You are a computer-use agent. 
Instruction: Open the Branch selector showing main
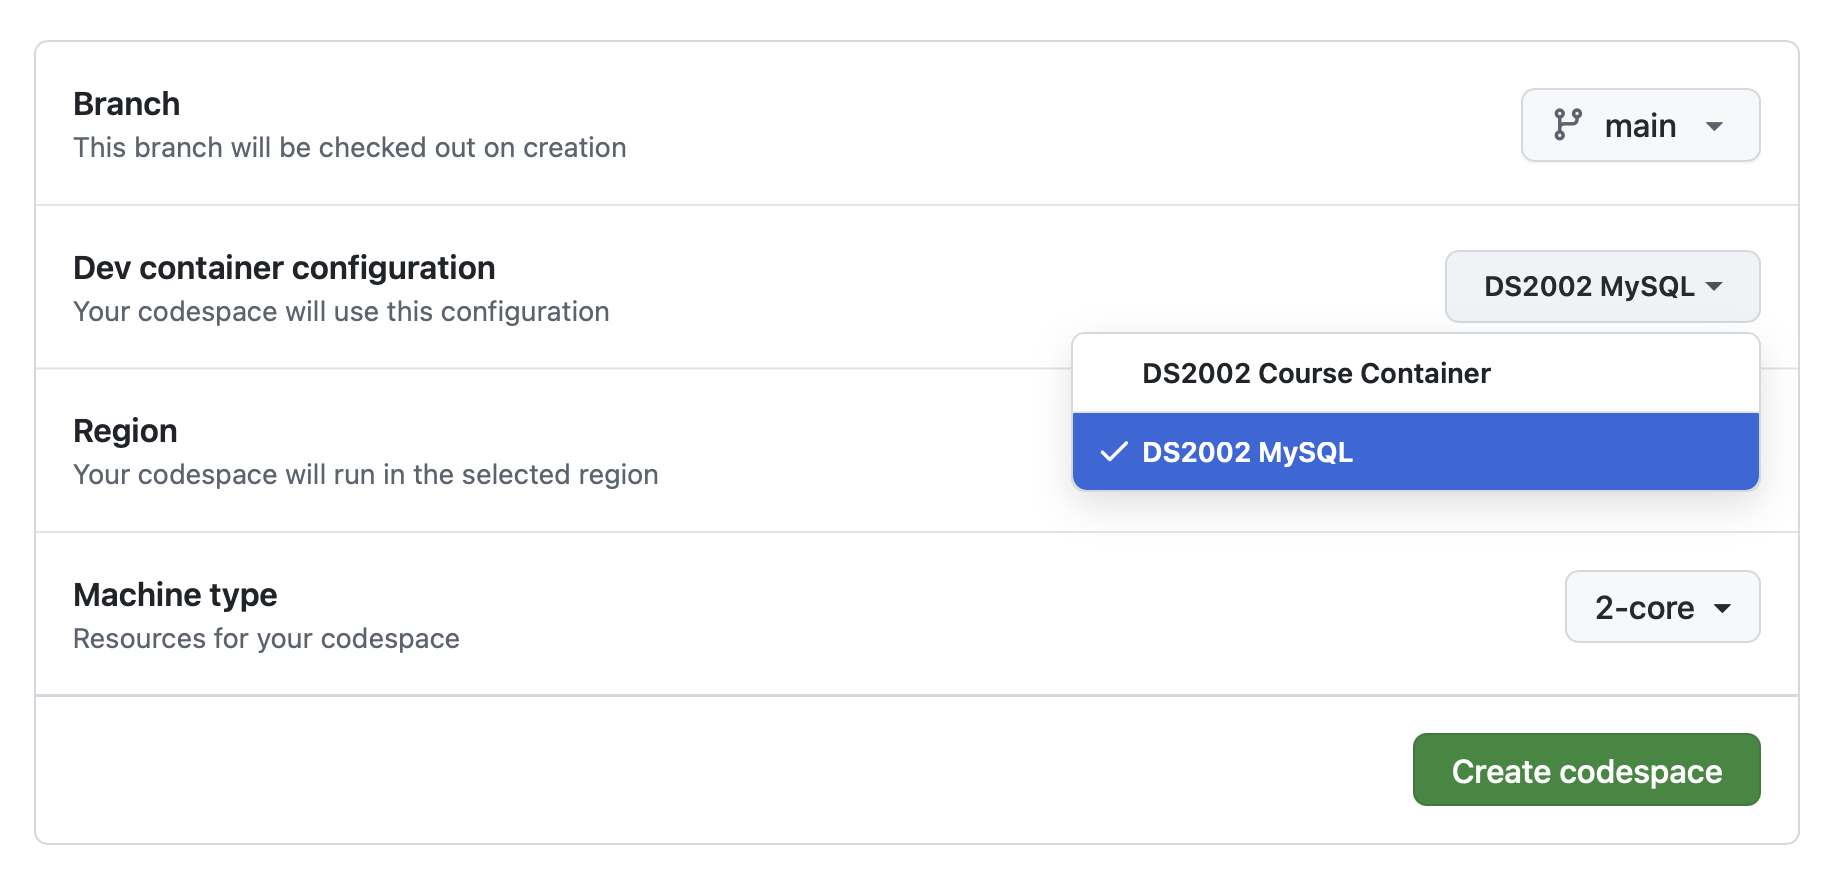click(1640, 126)
